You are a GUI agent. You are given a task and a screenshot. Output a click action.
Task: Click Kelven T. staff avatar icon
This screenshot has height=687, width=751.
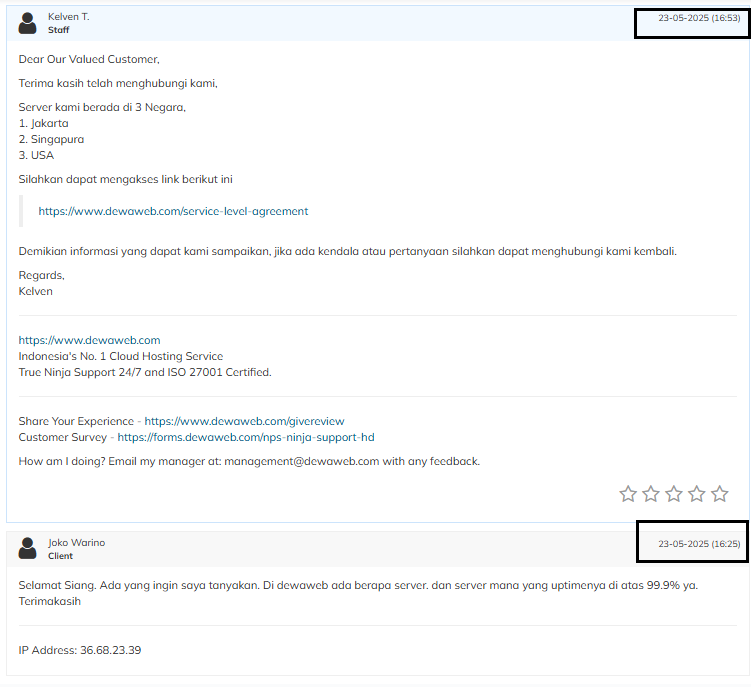(28, 23)
